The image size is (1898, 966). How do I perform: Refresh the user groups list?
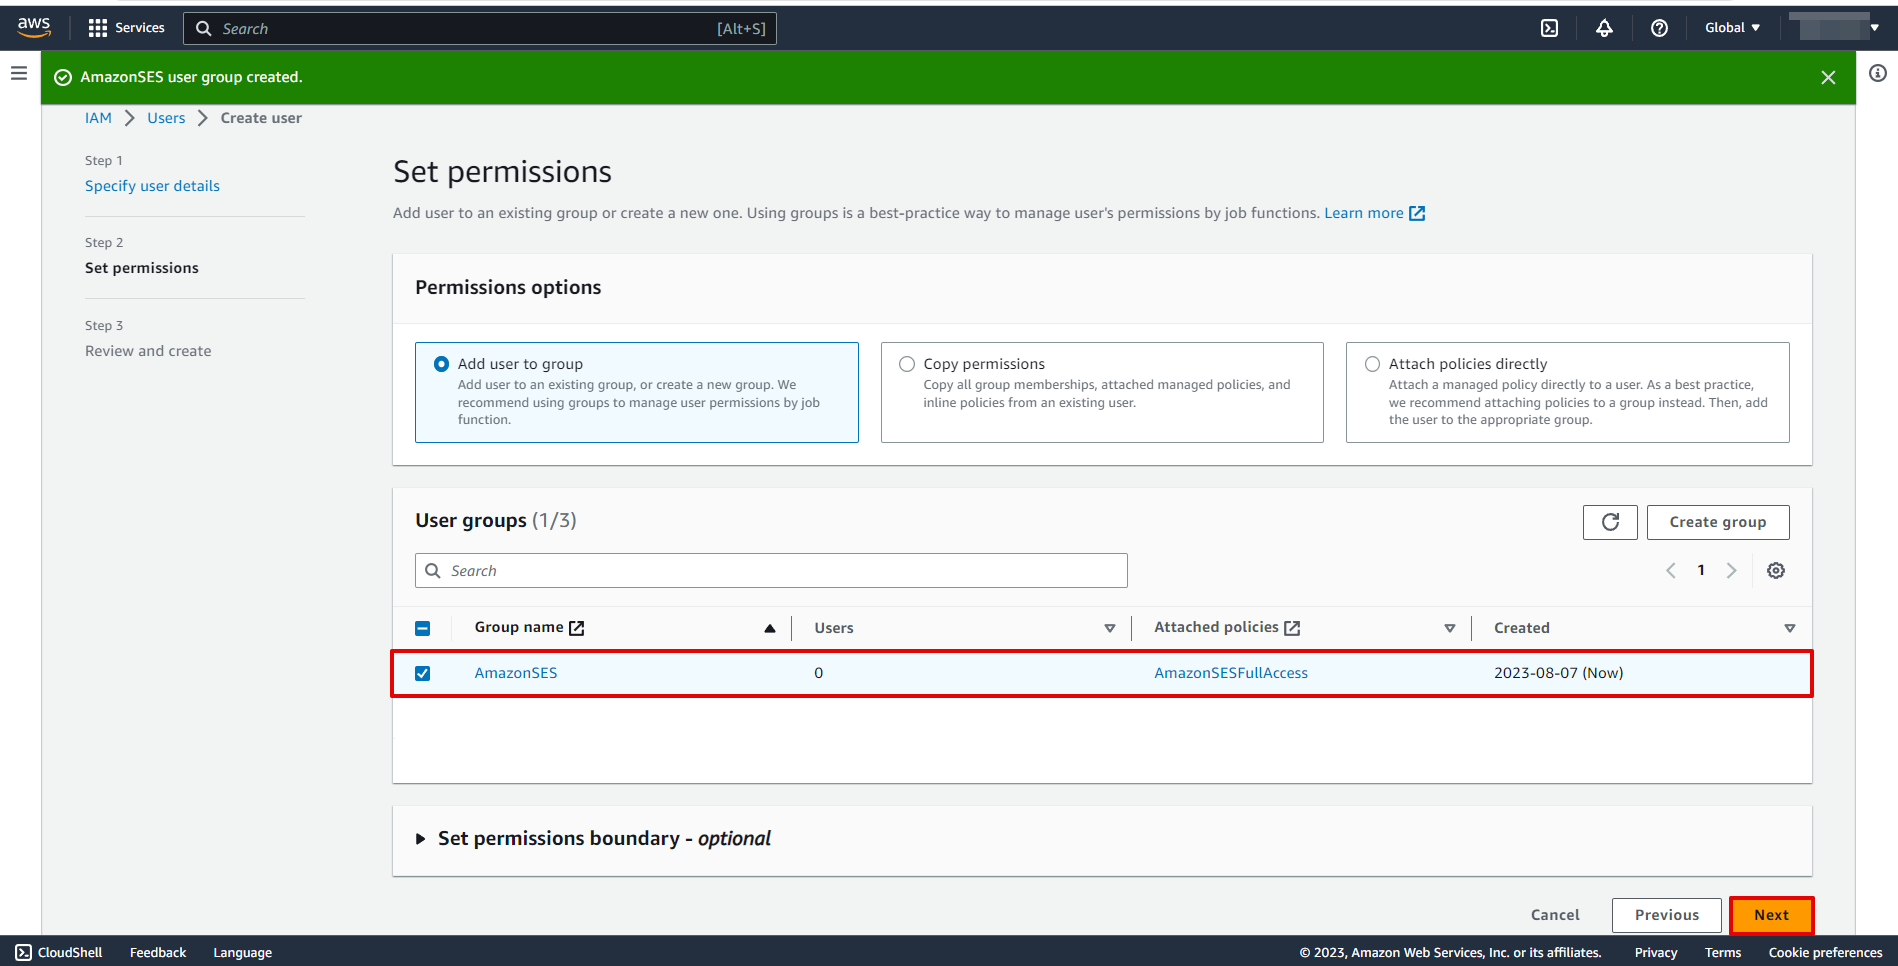[x=1610, y=522]
